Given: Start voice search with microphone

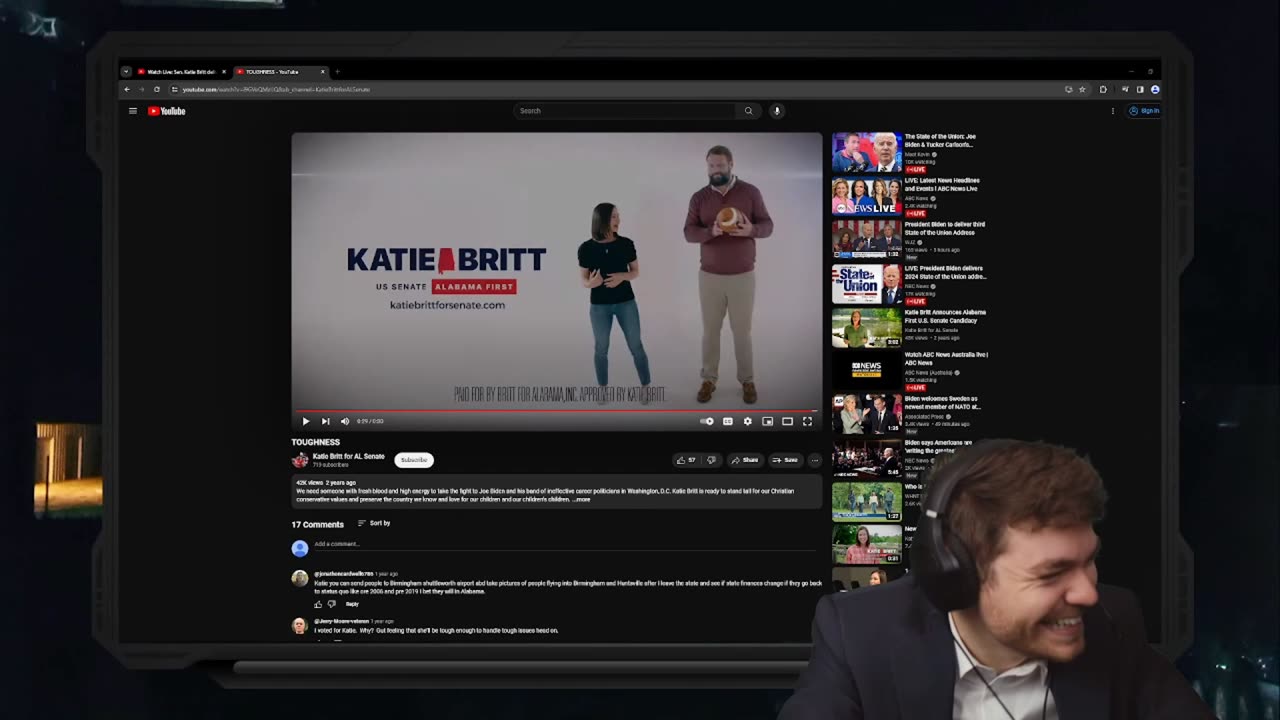Looking at the screenshot, I should tap(776, 111).
